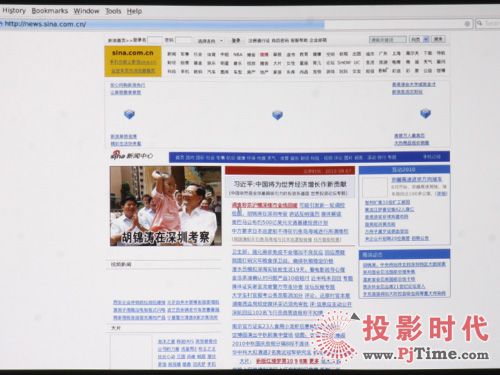The width and height of the screenshot is (500, 375).
Task: Click the NBA link in navigation grid
Action: (x=238, y=54)
